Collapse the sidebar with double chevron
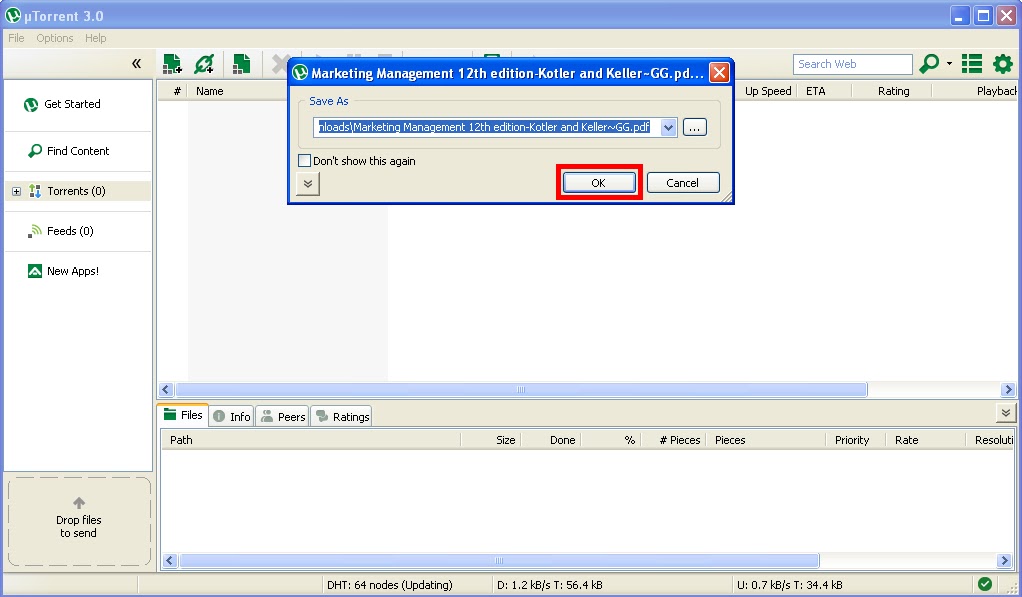Viewport: 1022px width, 597px height. (x=136, y=63)
